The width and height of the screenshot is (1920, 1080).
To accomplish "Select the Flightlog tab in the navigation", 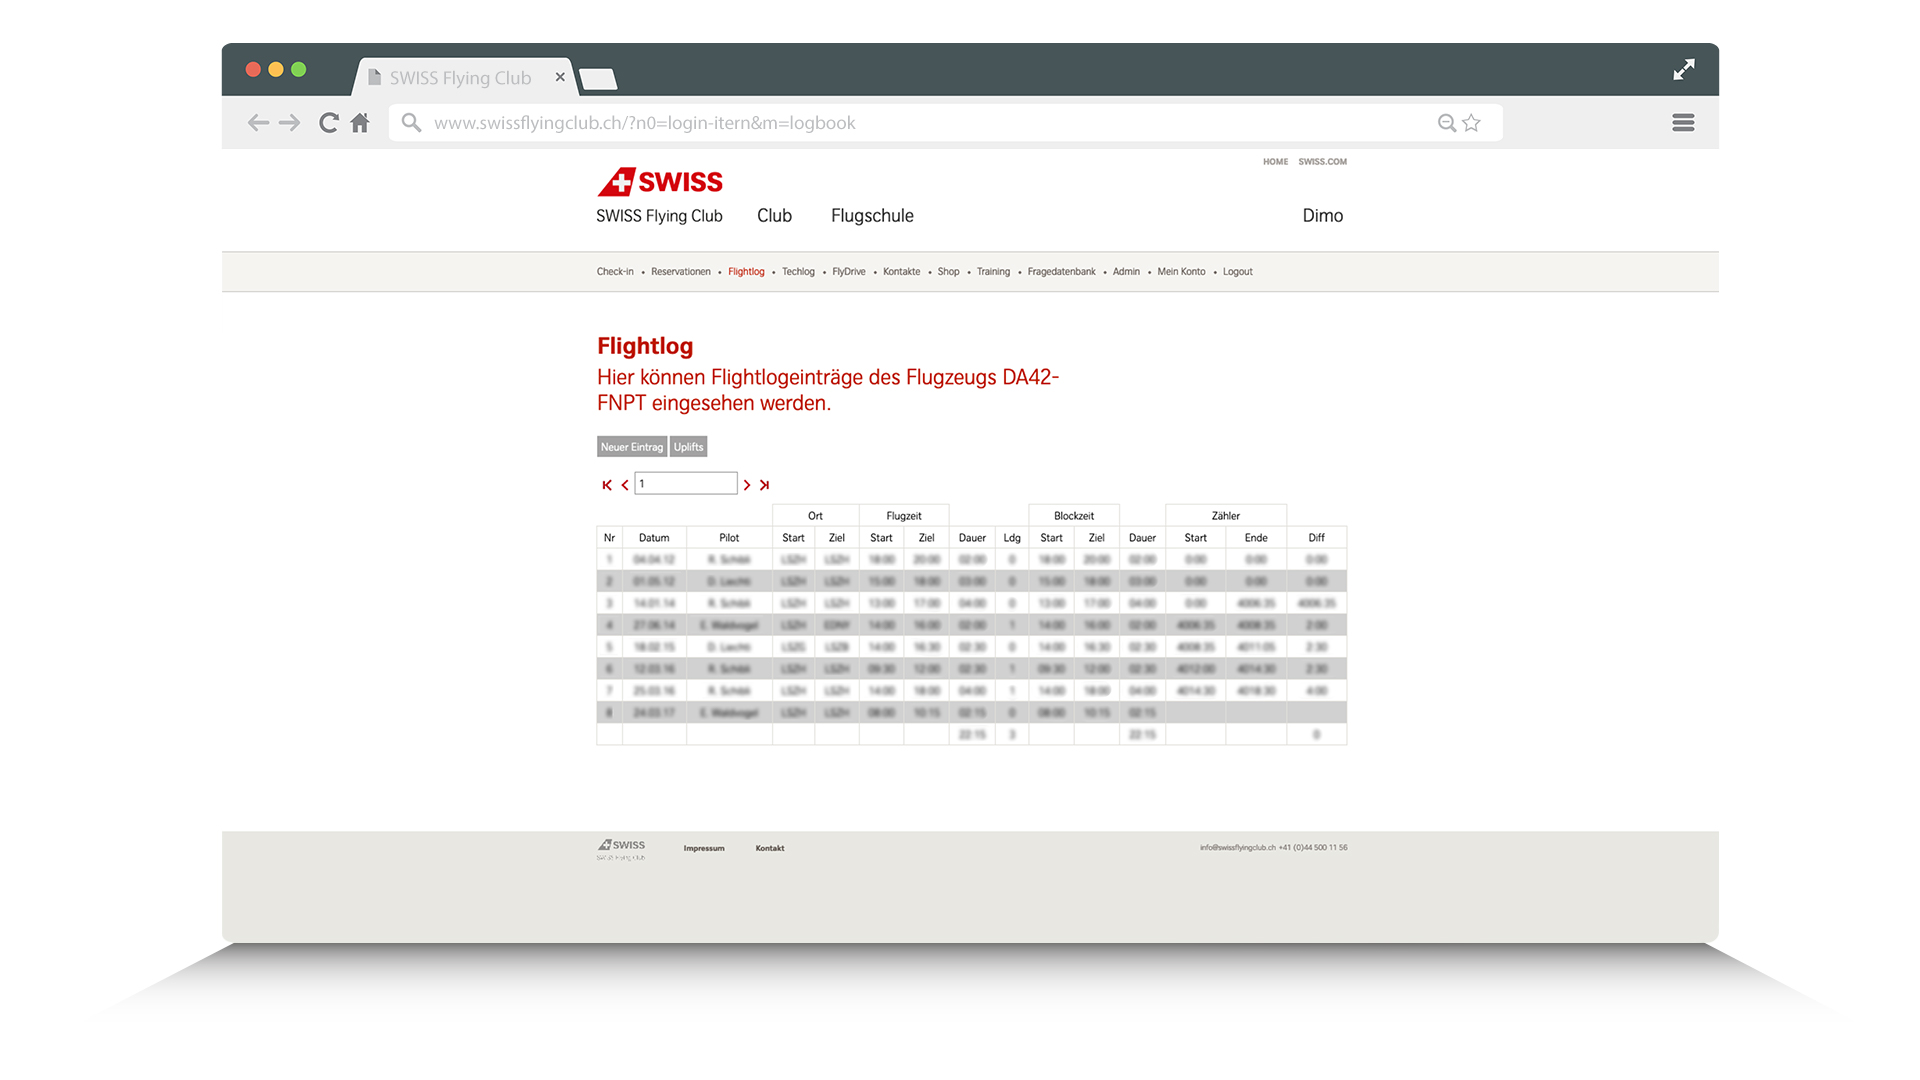I will click(746, 271).
